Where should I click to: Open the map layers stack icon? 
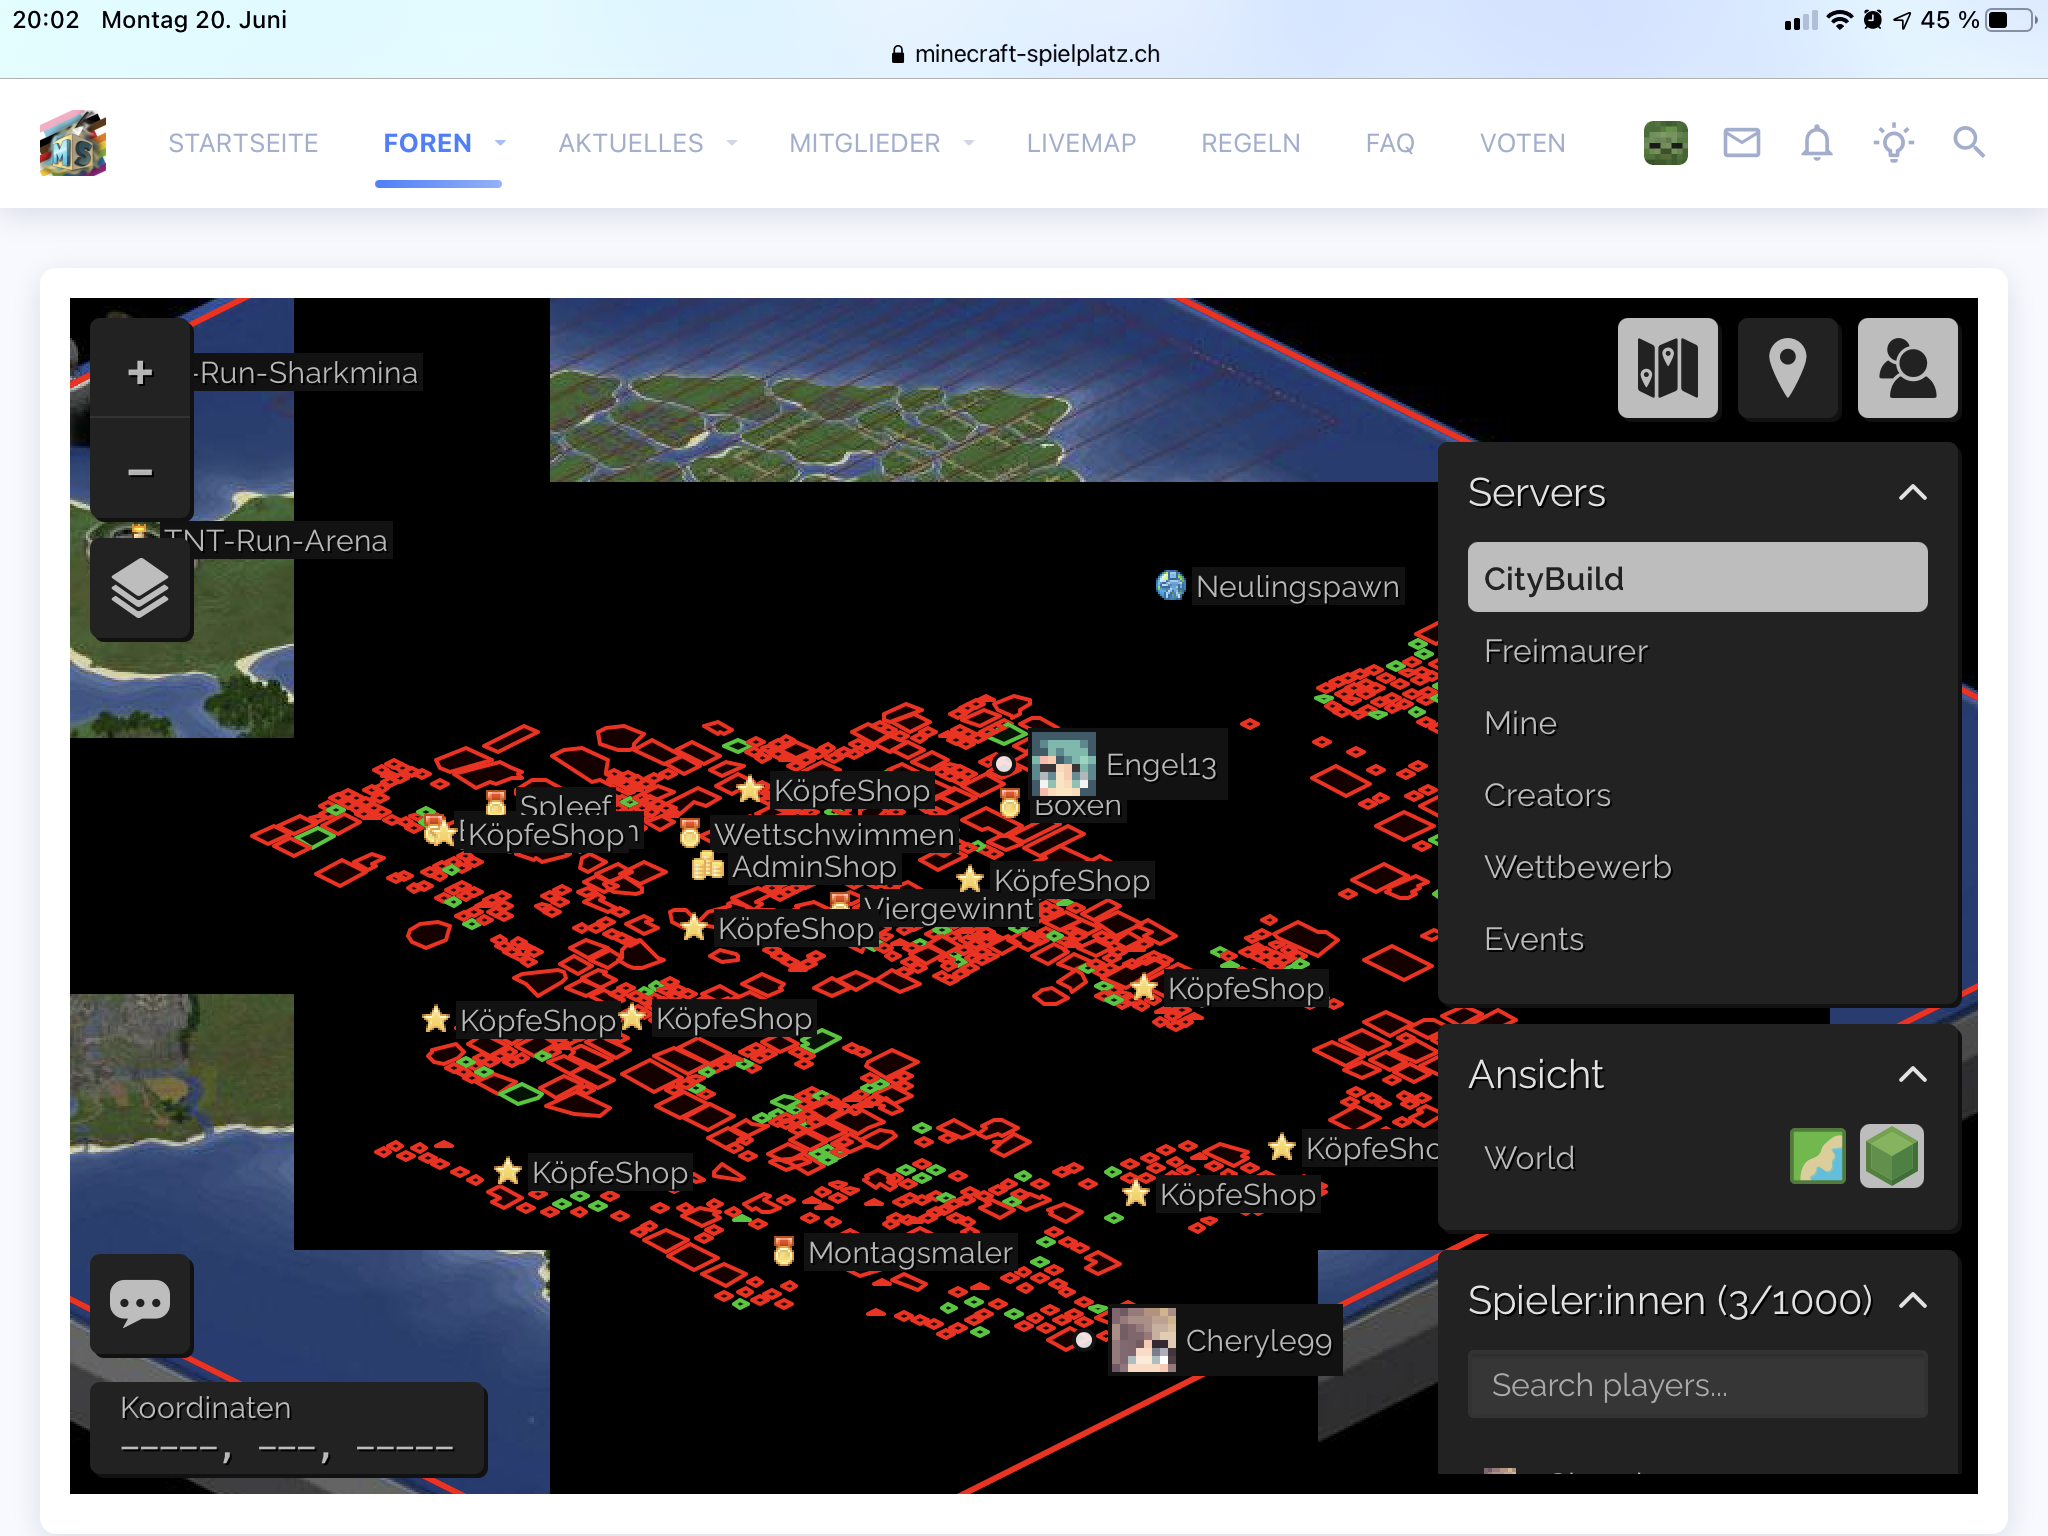pos(140,588)
